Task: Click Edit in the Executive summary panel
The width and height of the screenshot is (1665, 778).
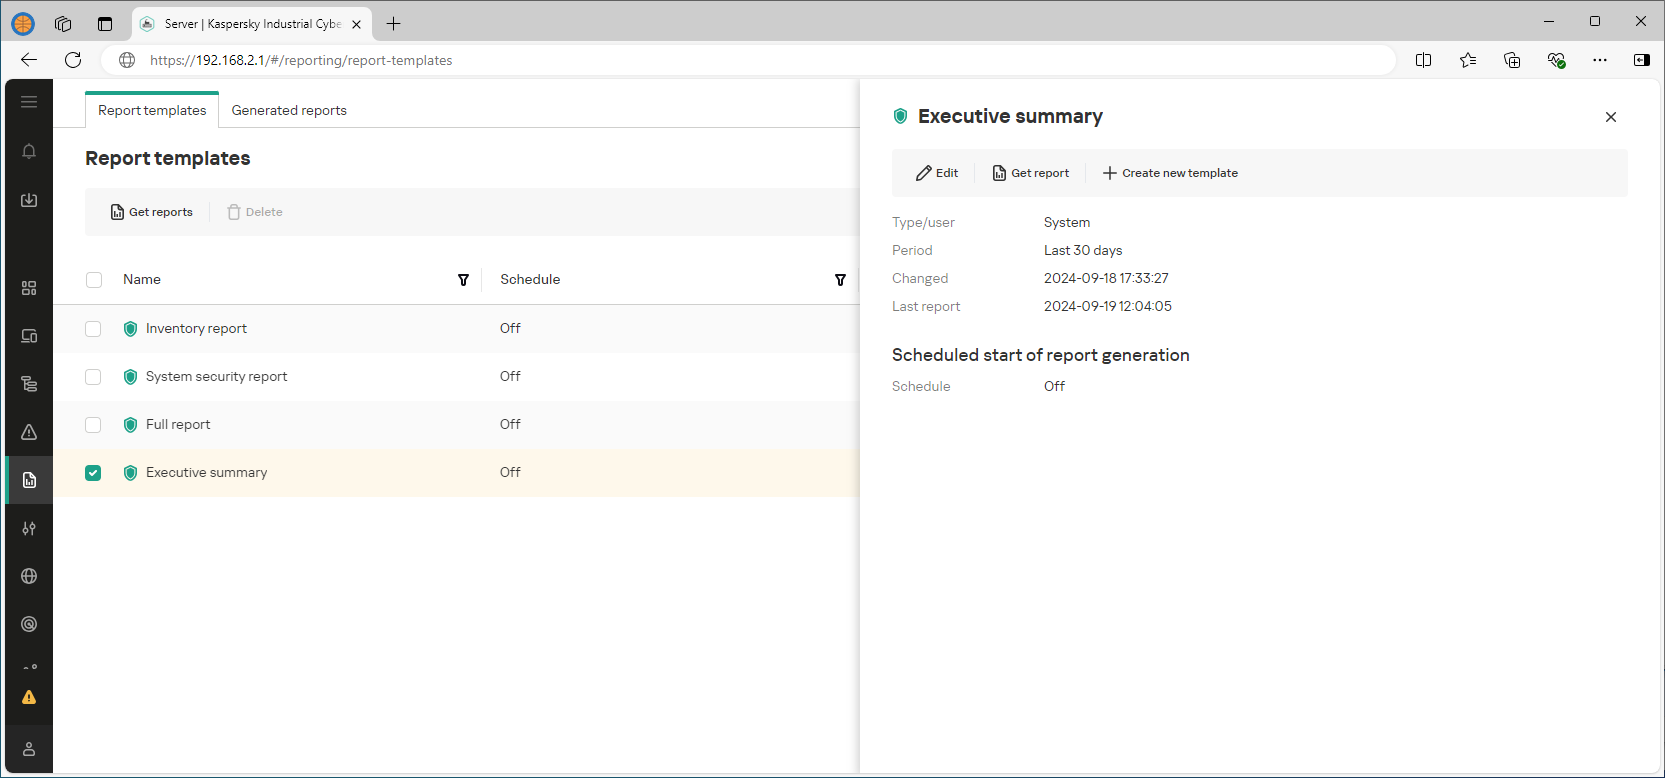Action: point(937,173)
